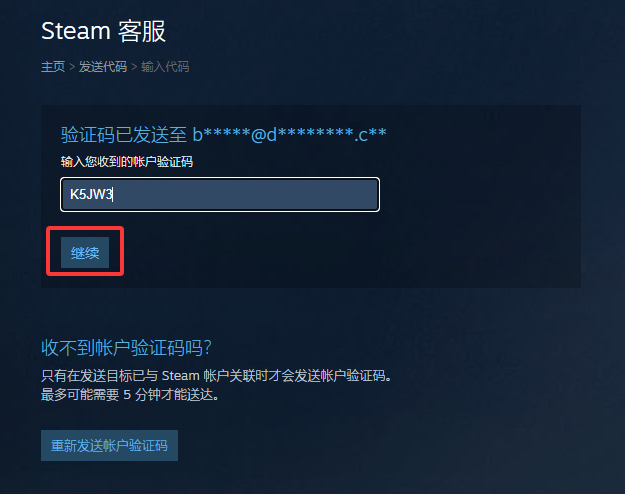Screen dimensions: 625x494
Task: Click the masked email b*****@d********.c**
Action: [289, 135]
